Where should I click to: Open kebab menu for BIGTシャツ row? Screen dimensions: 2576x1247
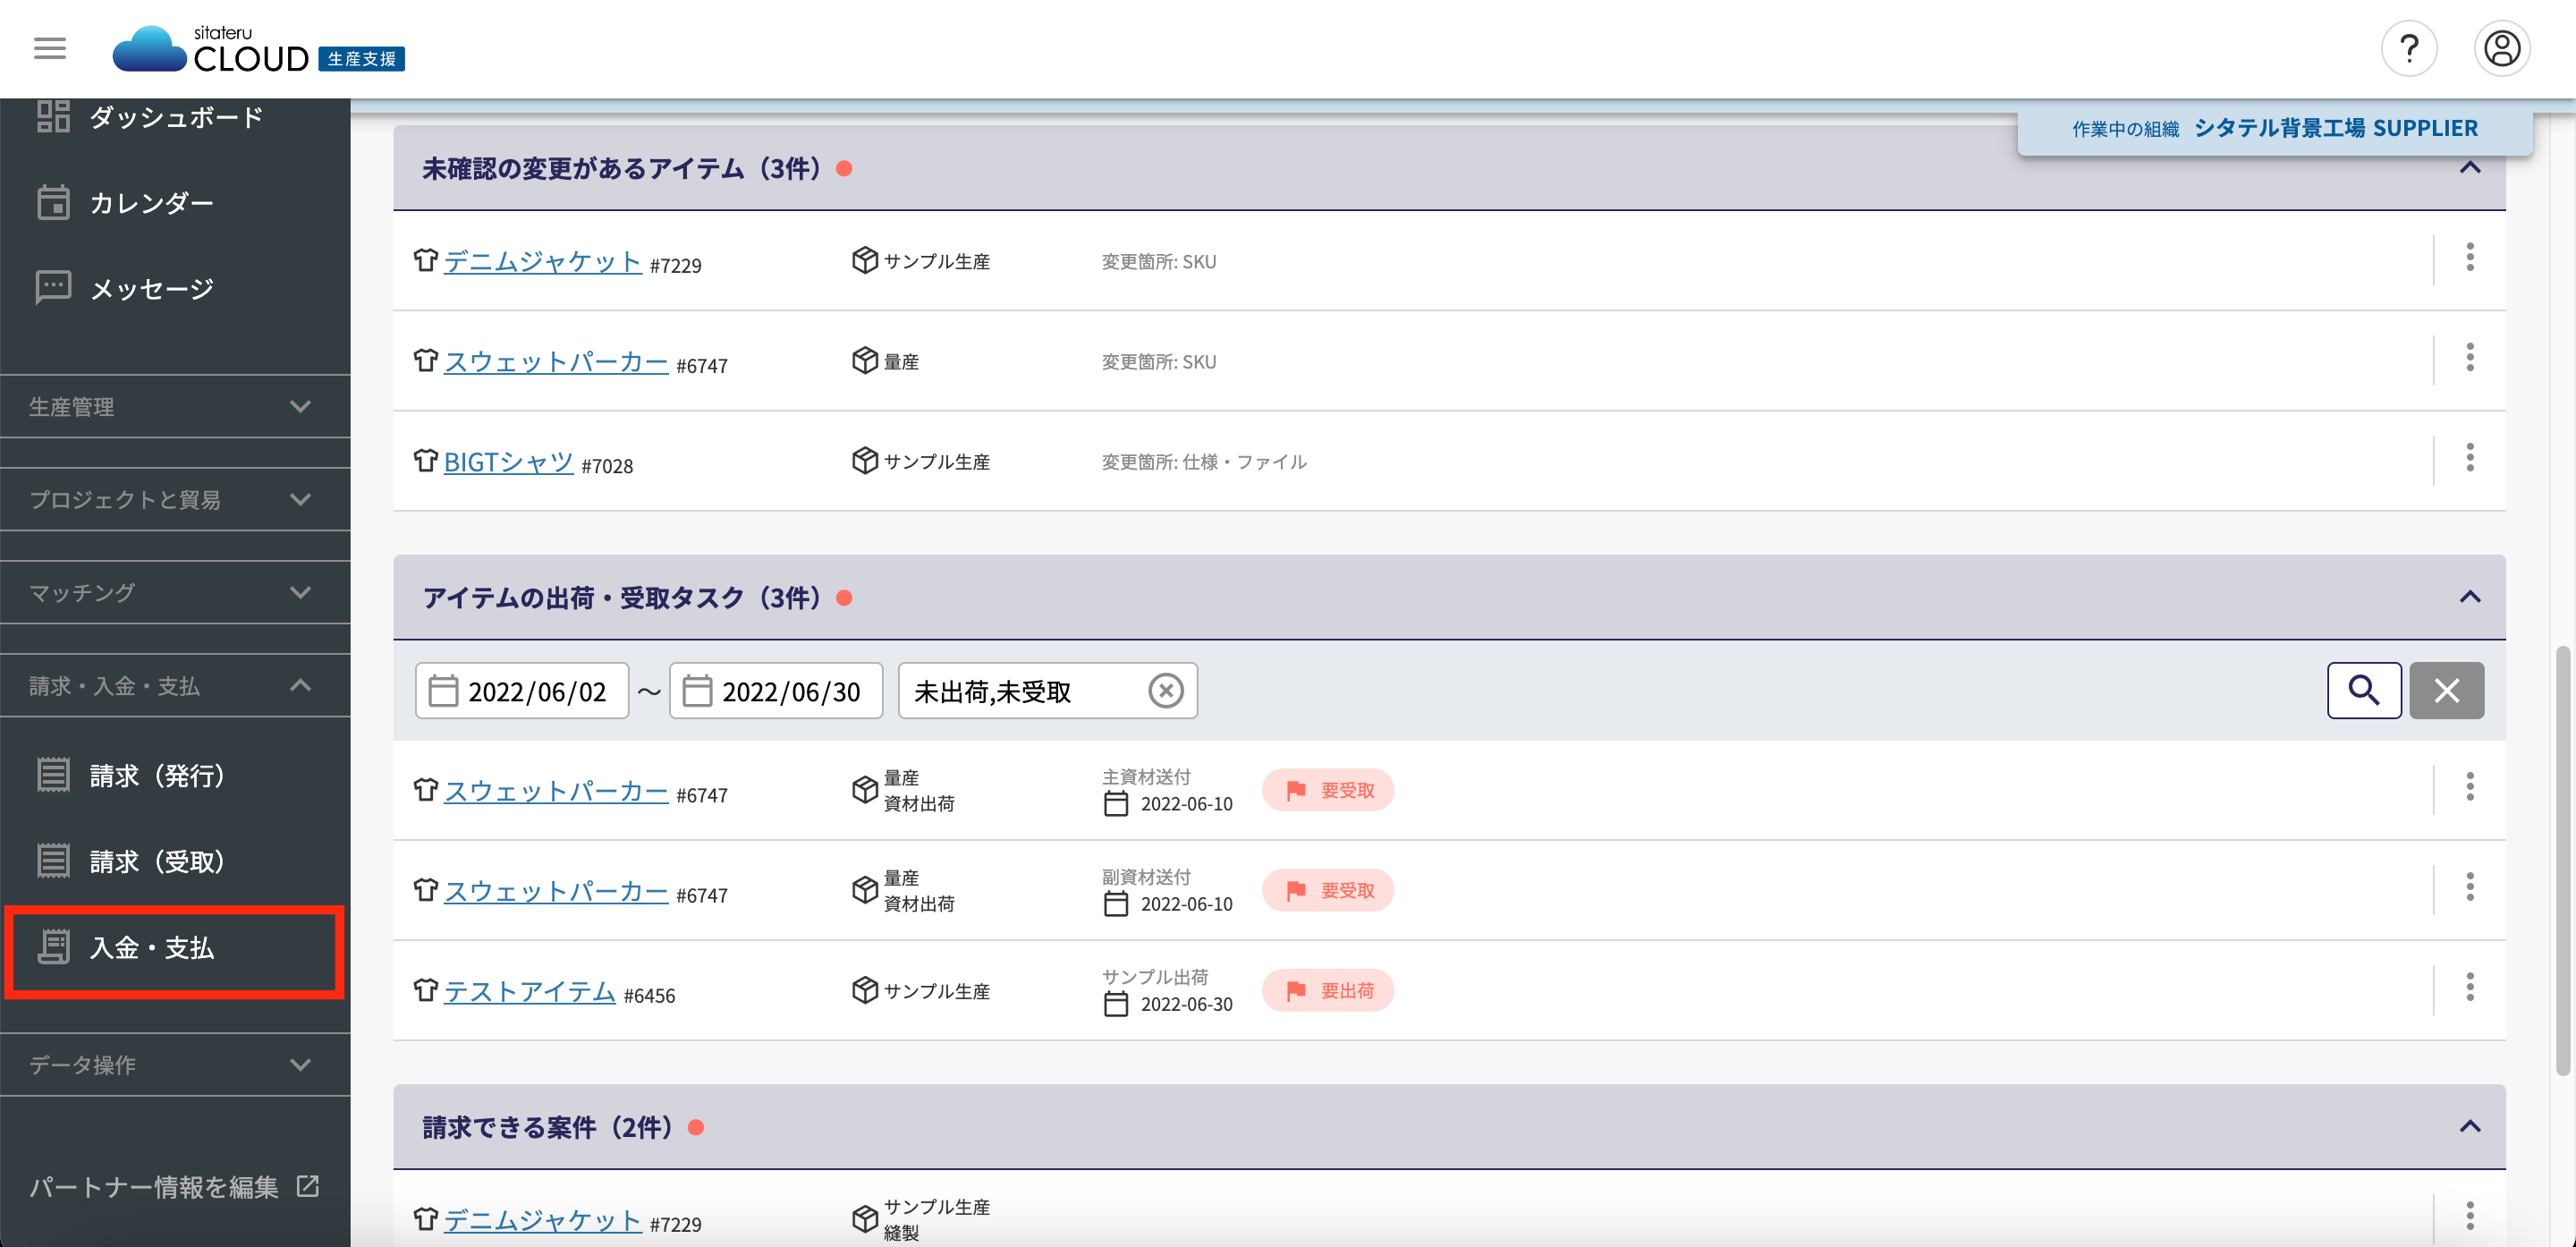point(2469,458)
